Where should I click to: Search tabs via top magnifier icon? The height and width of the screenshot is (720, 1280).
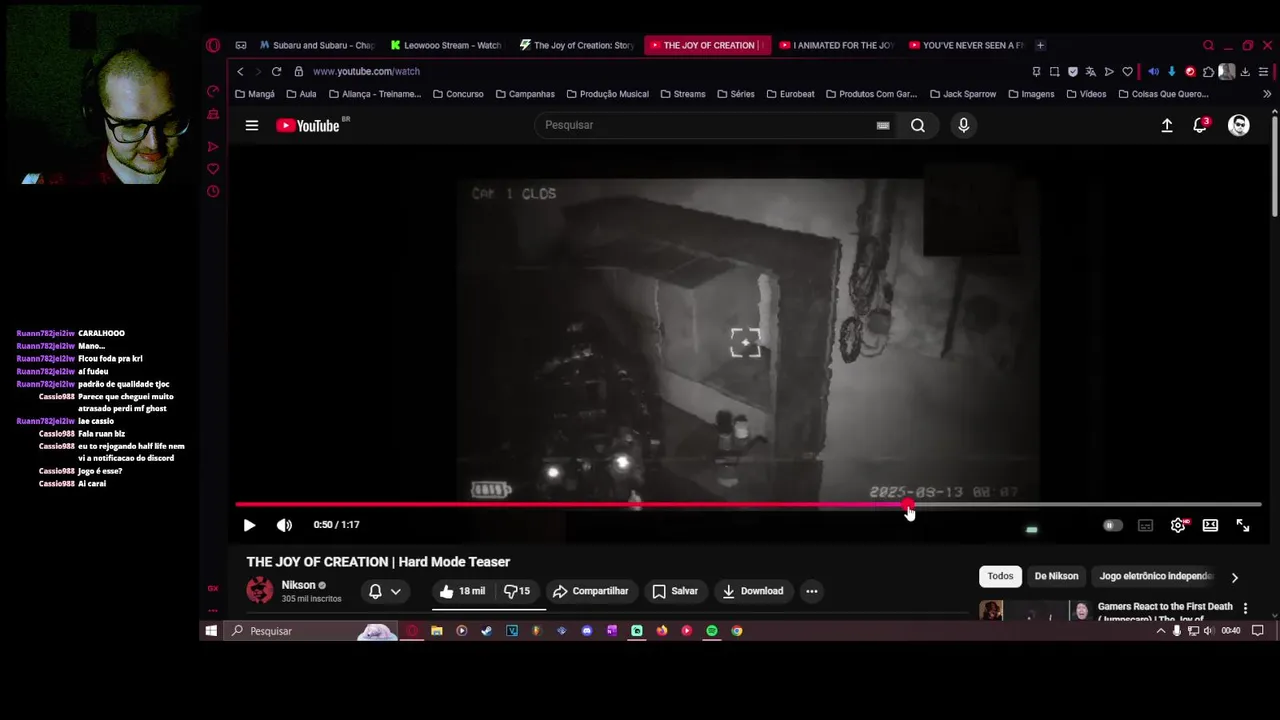1208,45
